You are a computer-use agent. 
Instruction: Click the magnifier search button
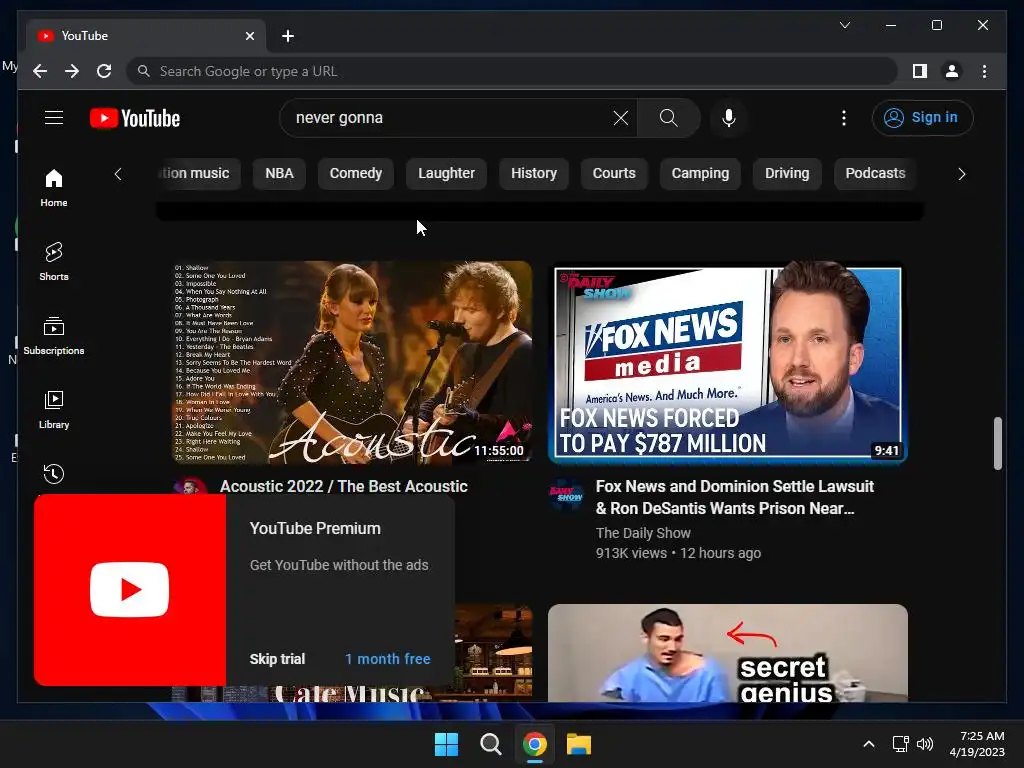(668, 118)
